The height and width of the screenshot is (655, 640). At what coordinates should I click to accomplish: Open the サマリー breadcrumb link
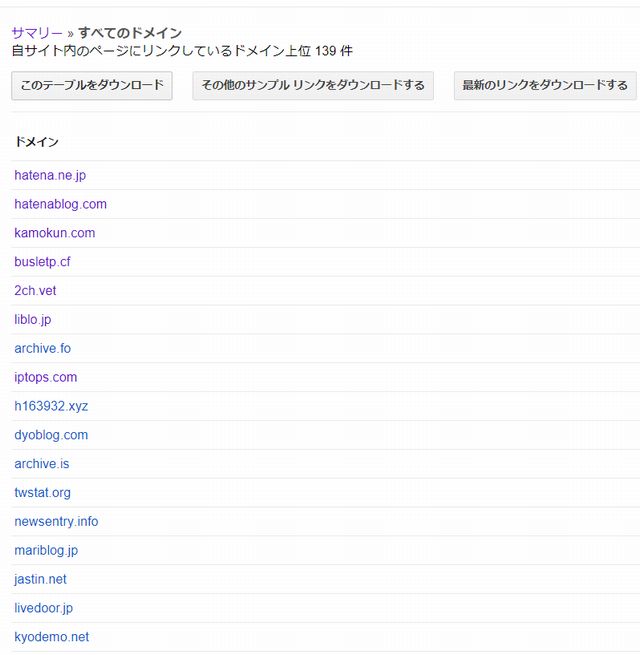37,33
